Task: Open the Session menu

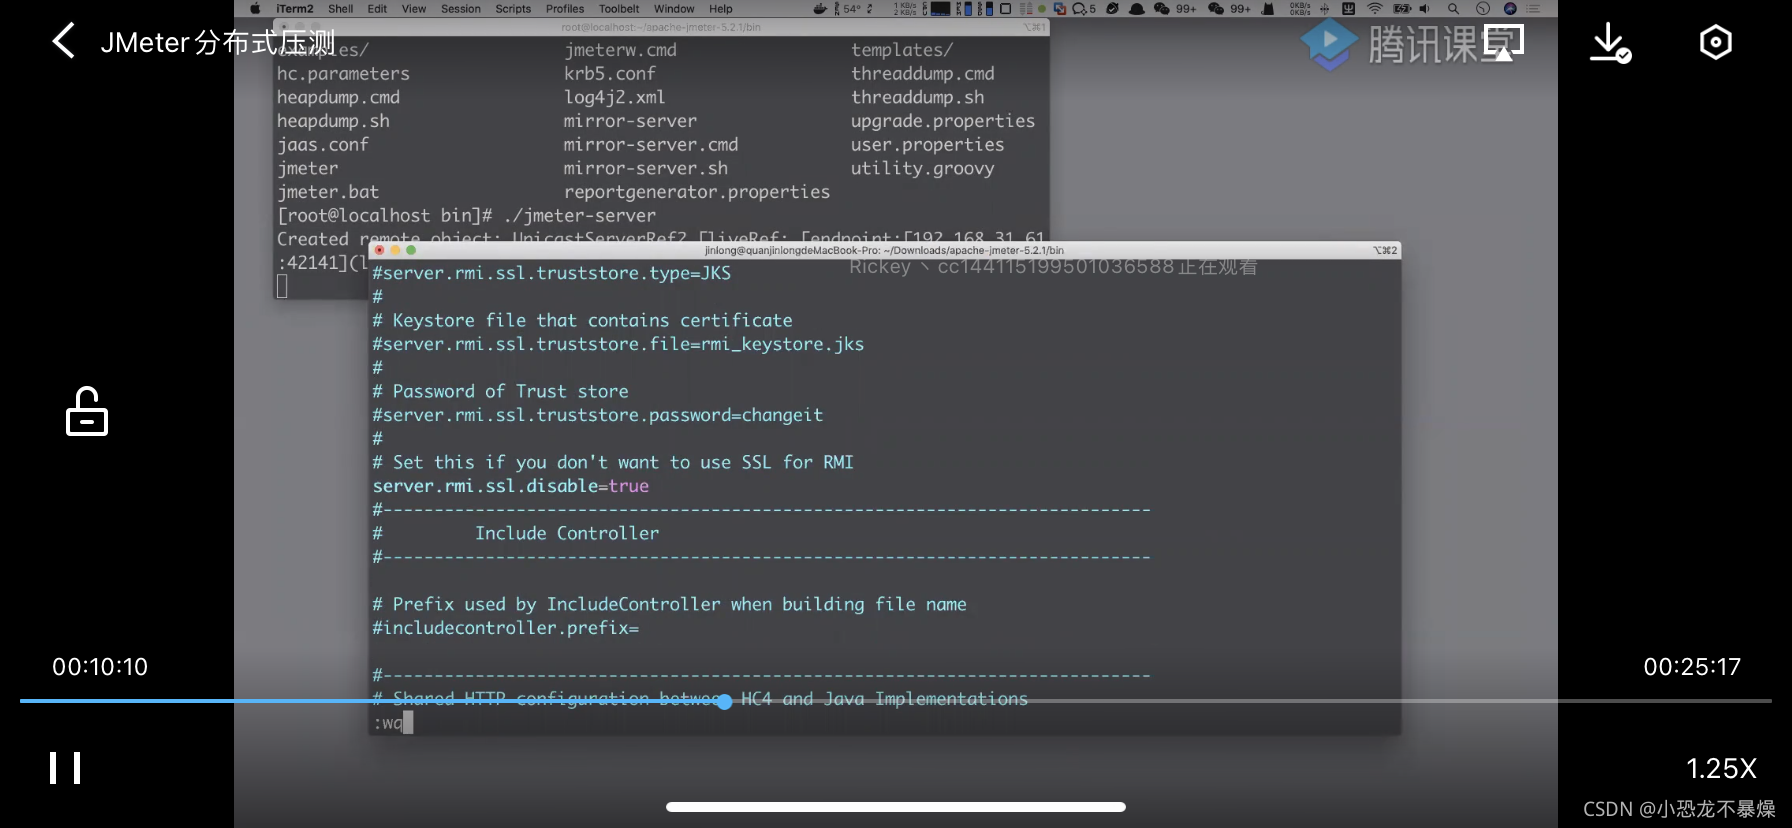Action: click(x=461, y=9)
